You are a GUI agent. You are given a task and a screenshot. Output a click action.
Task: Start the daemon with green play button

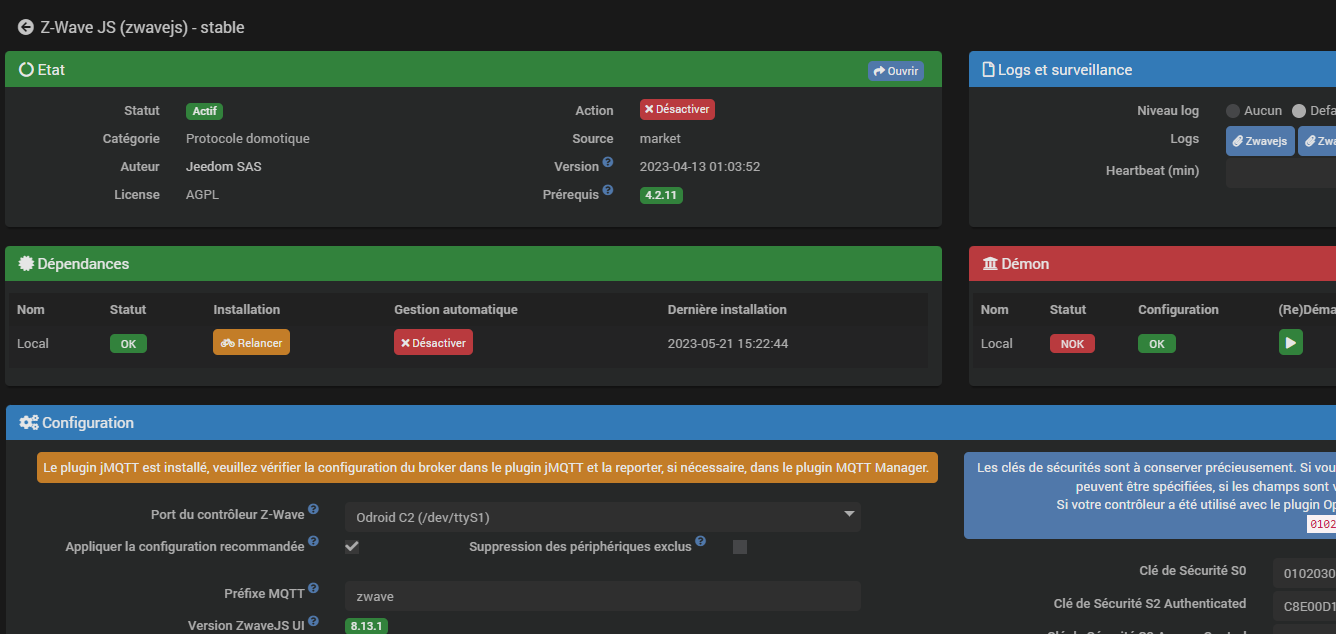coord(1290,343)
